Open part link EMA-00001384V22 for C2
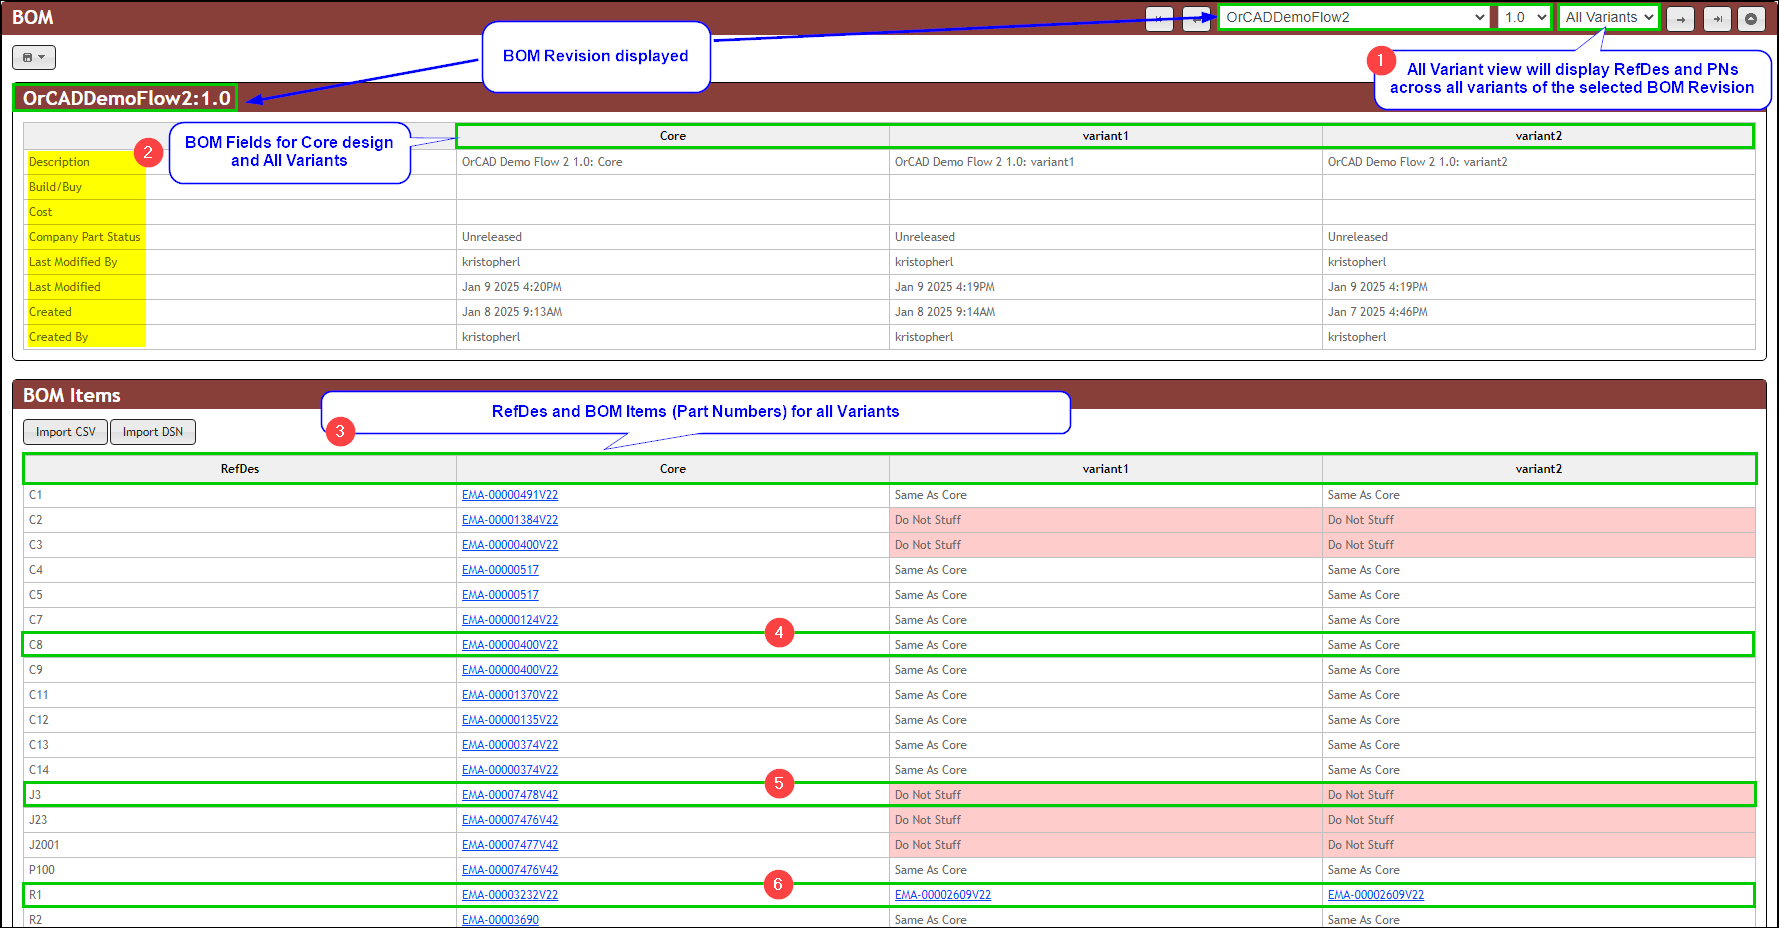Screen dimensions: 1779x928 510,520
